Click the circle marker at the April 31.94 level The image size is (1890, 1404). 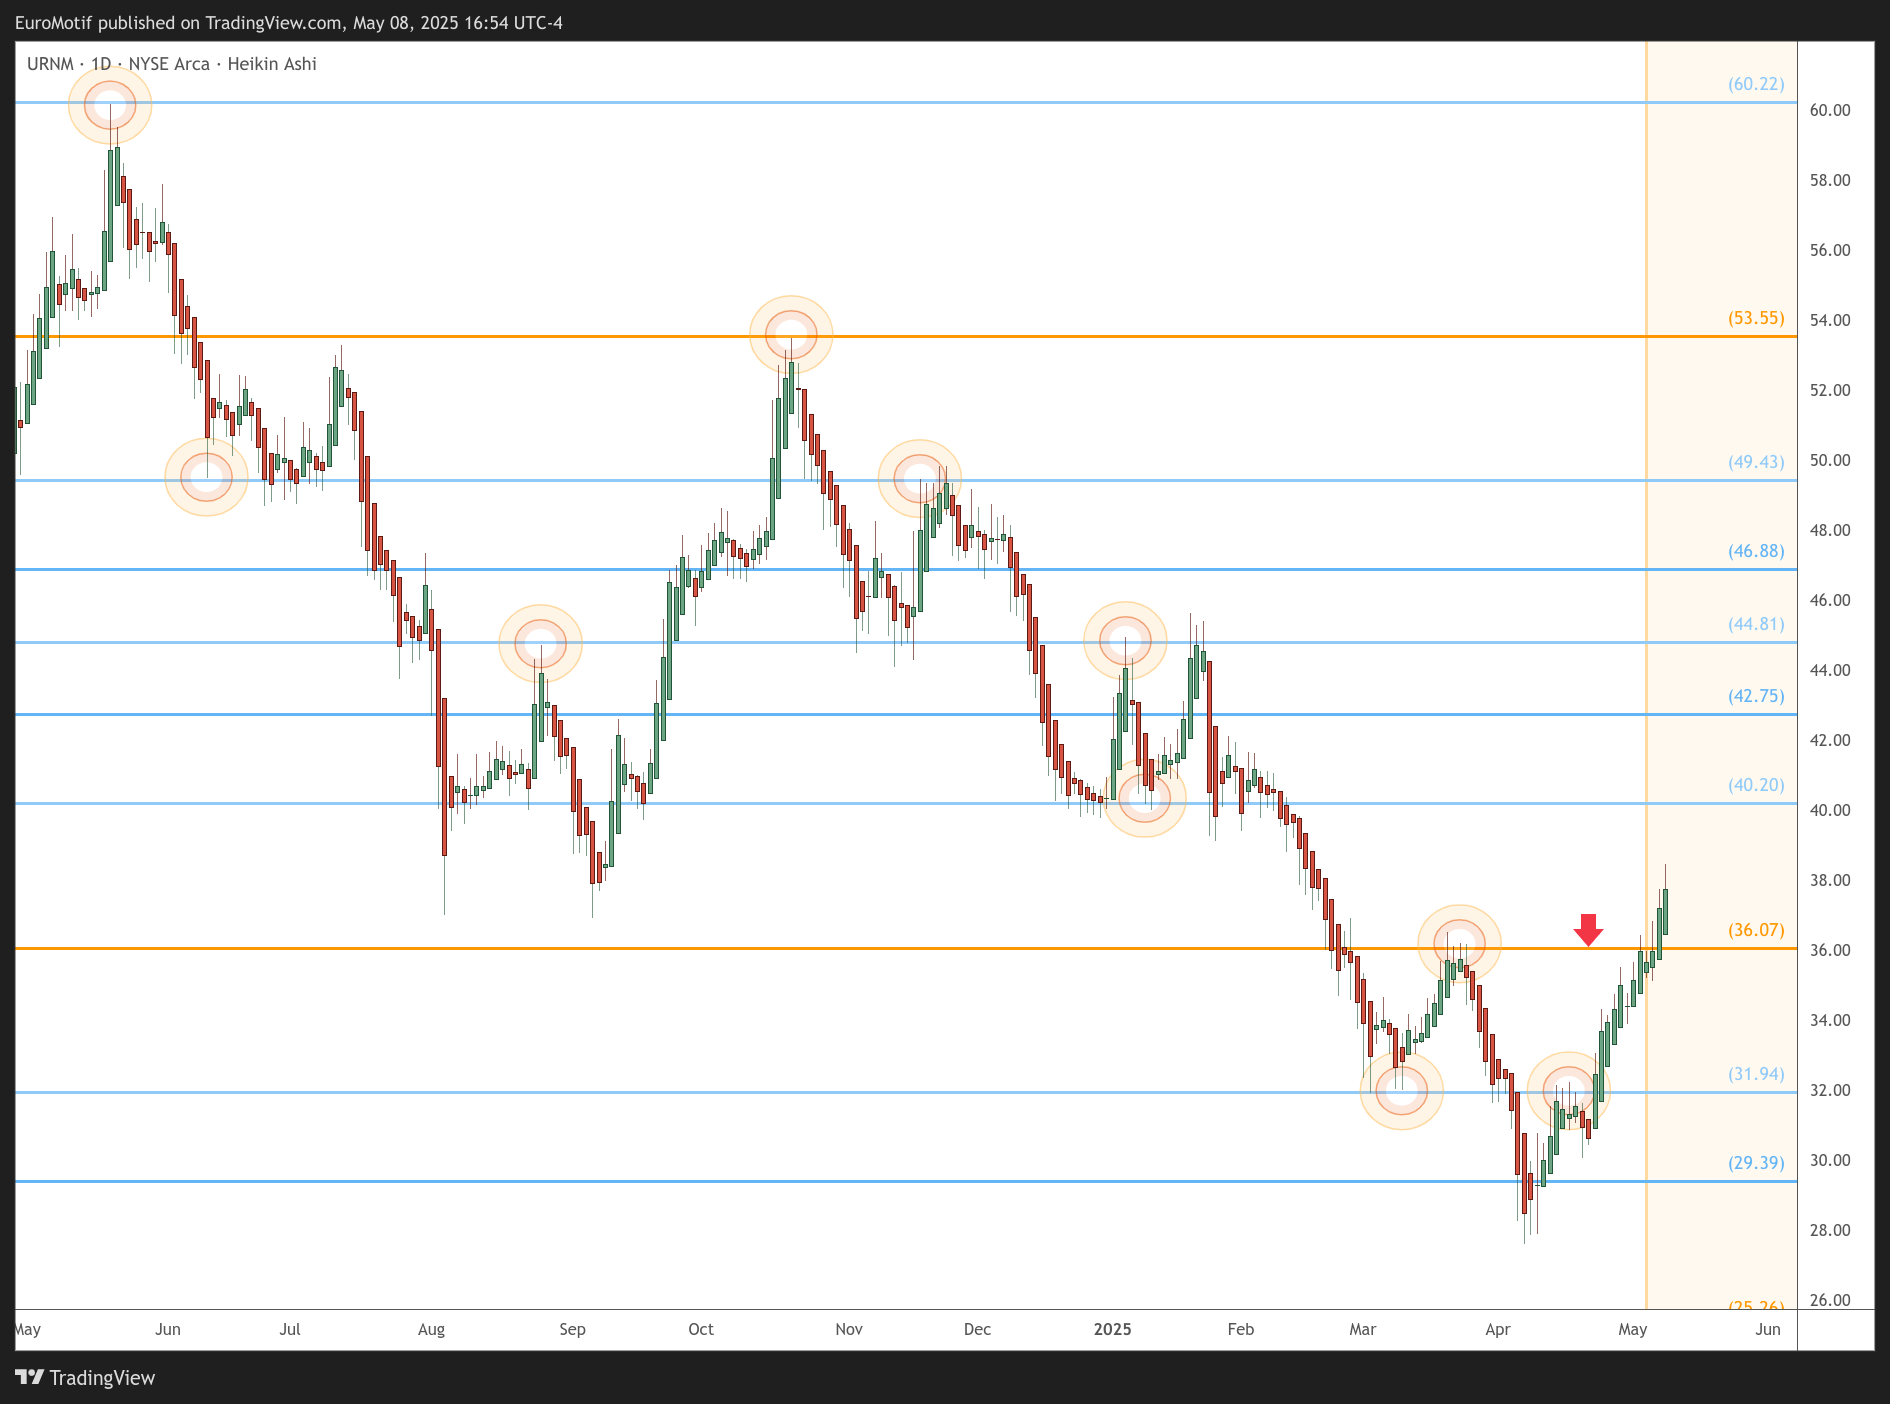coord(1568,1091)
